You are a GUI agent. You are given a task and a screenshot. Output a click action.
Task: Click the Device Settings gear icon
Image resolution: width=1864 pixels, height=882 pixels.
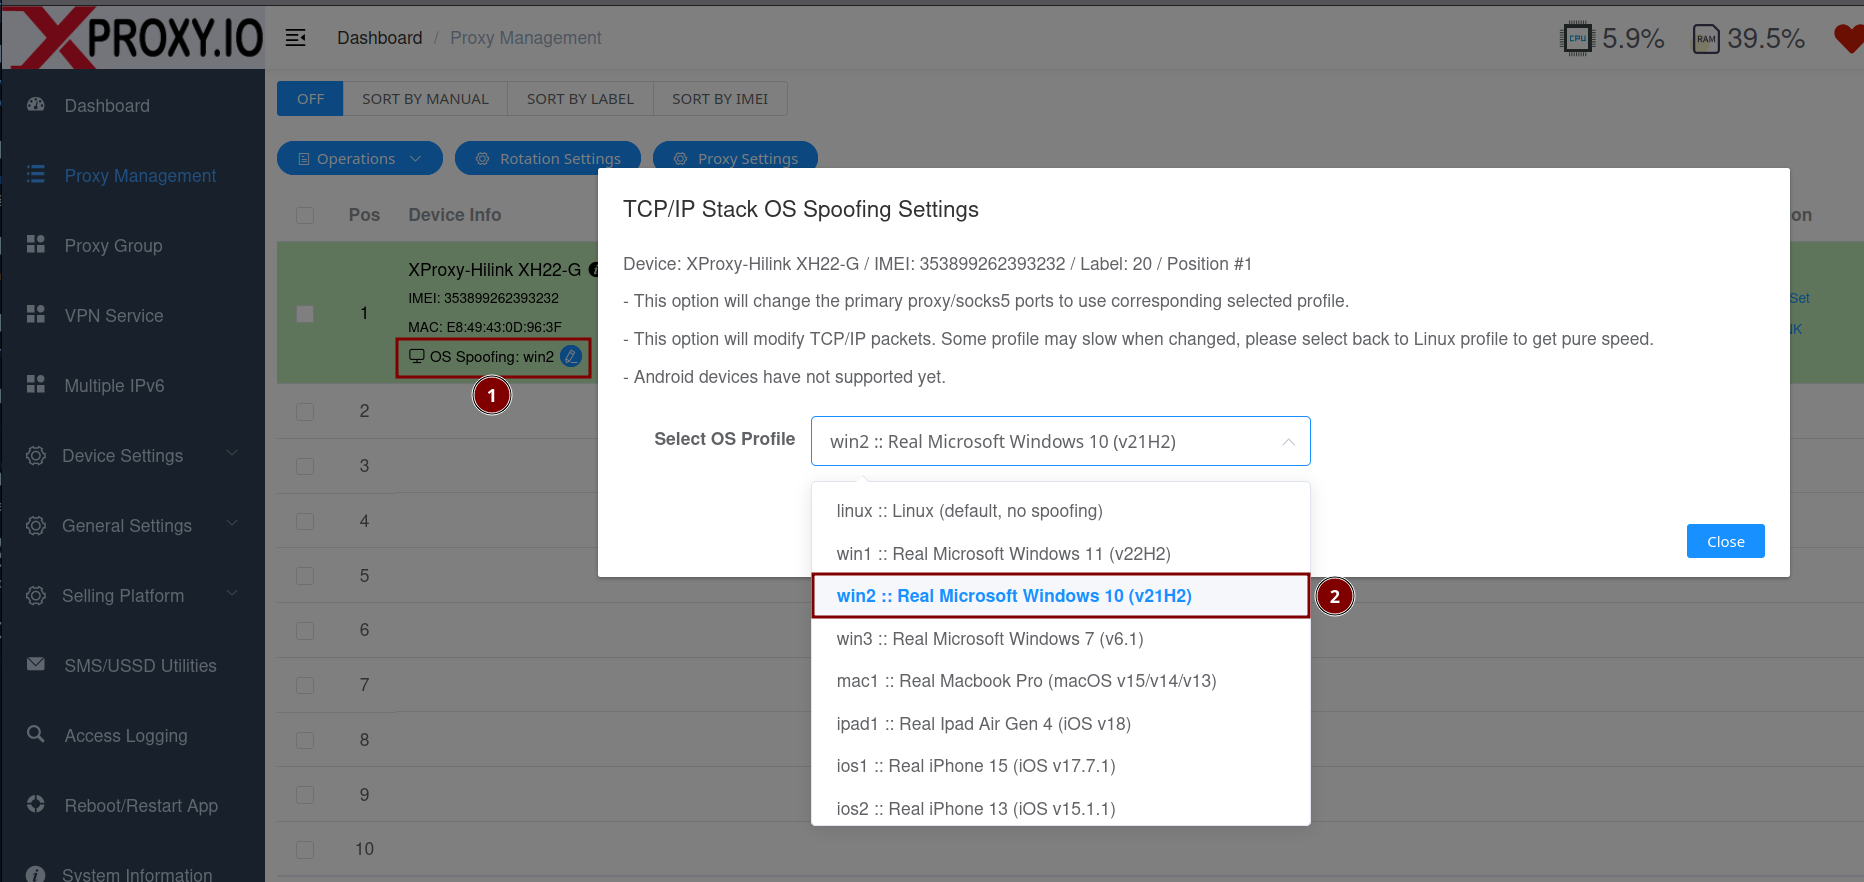pos(36,455)
